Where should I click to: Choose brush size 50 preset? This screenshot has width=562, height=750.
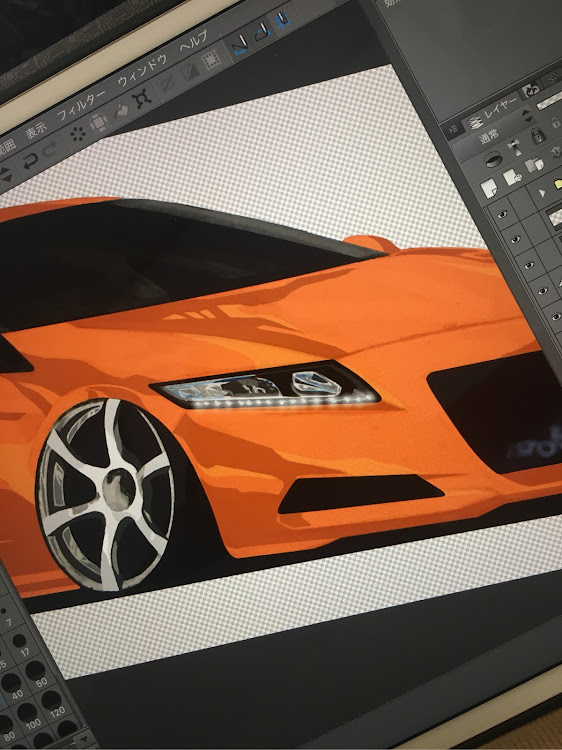coord(37,674)
